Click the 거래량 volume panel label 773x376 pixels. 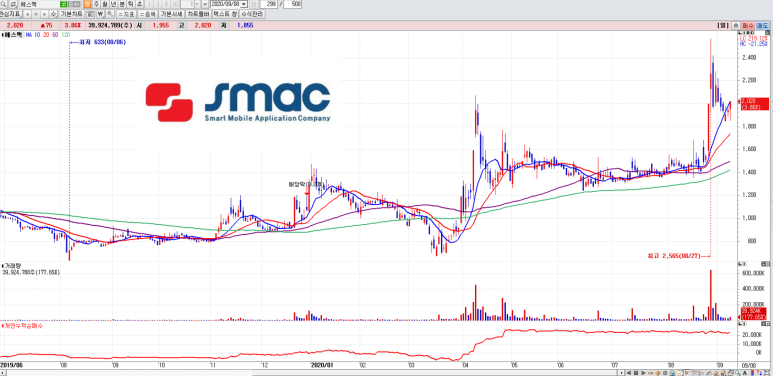[11, 266]
